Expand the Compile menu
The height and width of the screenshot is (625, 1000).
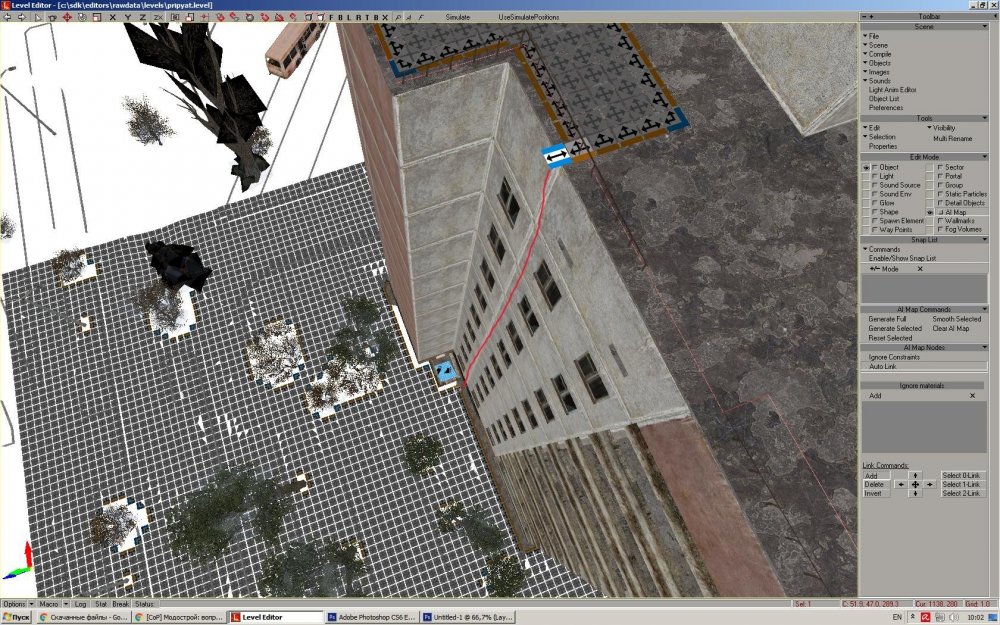click(x=877, y=54)
